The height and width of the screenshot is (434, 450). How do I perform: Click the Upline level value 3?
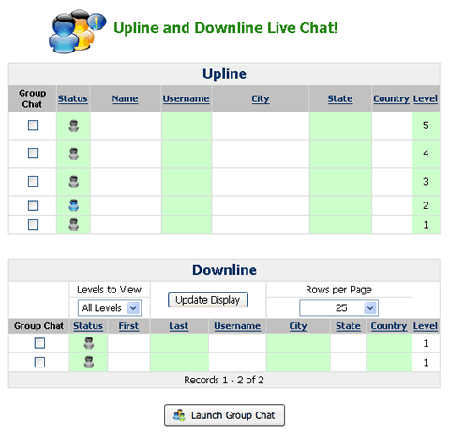tap(426, 182)
